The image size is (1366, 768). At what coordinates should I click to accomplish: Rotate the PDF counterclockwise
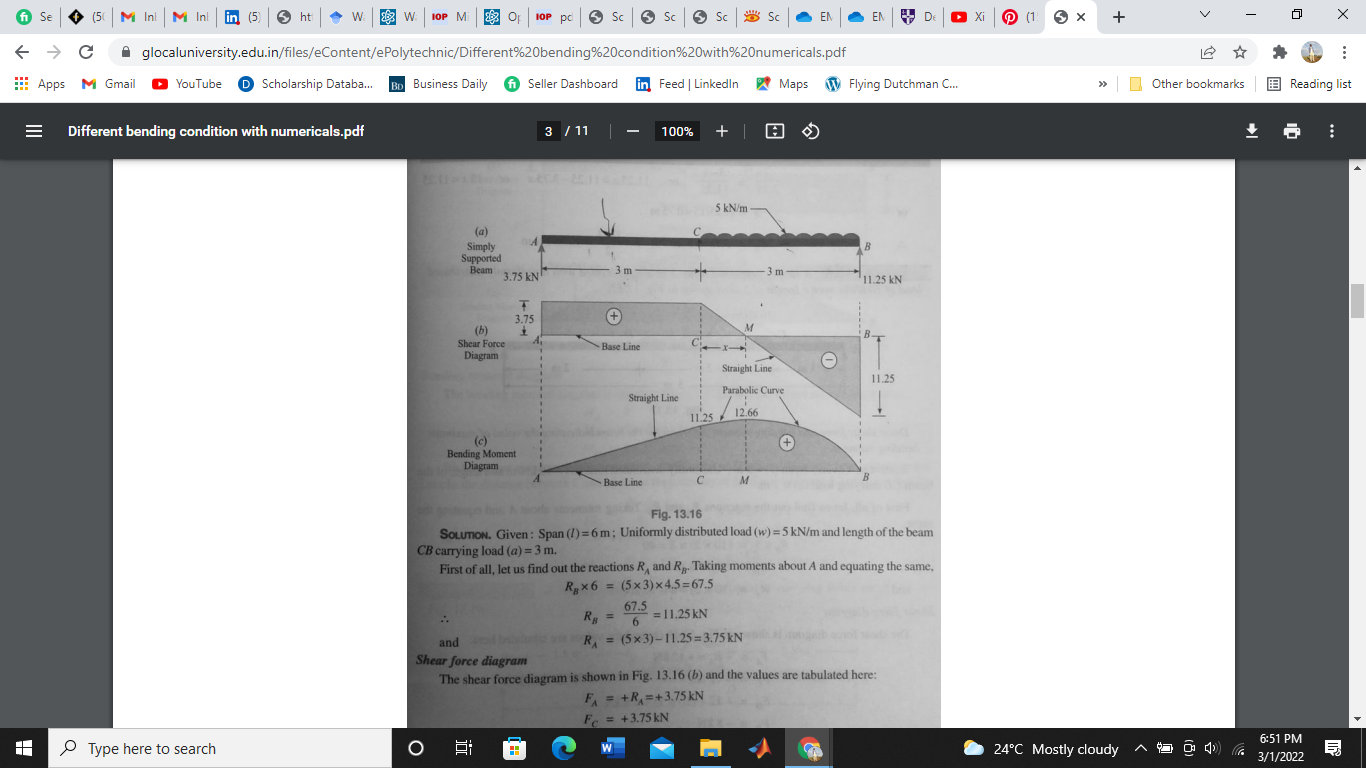[x=811, y=131]
